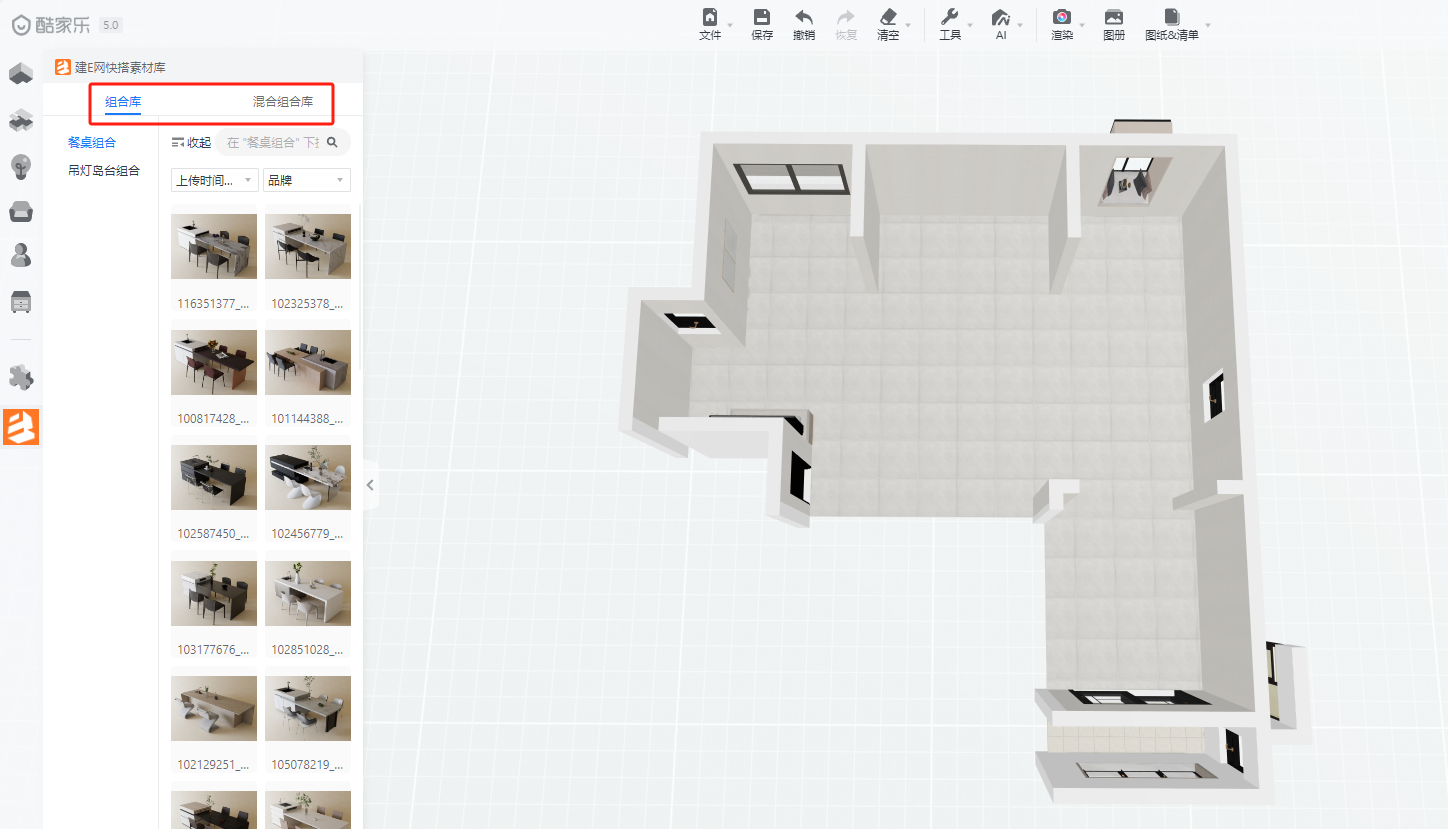Click the lightbulb icon in left sidebar
1448x829 pixels.
[21, 166]
